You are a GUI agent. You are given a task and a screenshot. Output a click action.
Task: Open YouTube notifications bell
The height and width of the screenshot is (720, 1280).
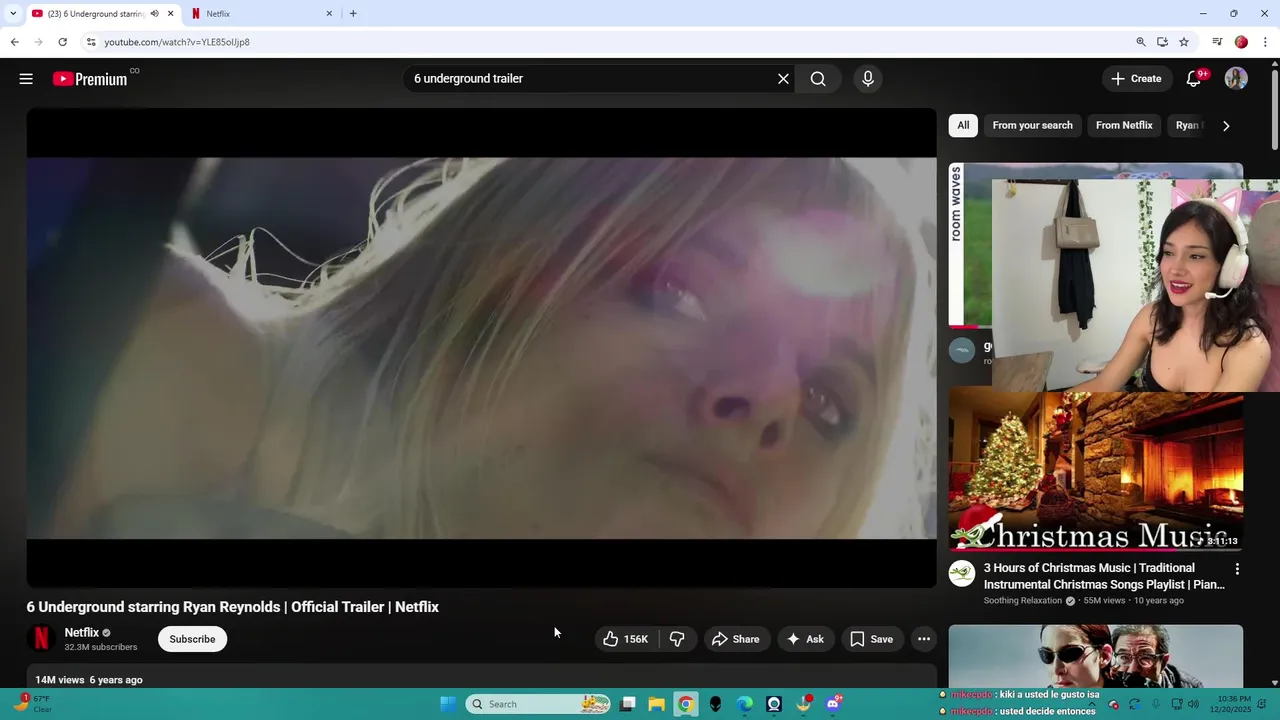[1193, 79]
